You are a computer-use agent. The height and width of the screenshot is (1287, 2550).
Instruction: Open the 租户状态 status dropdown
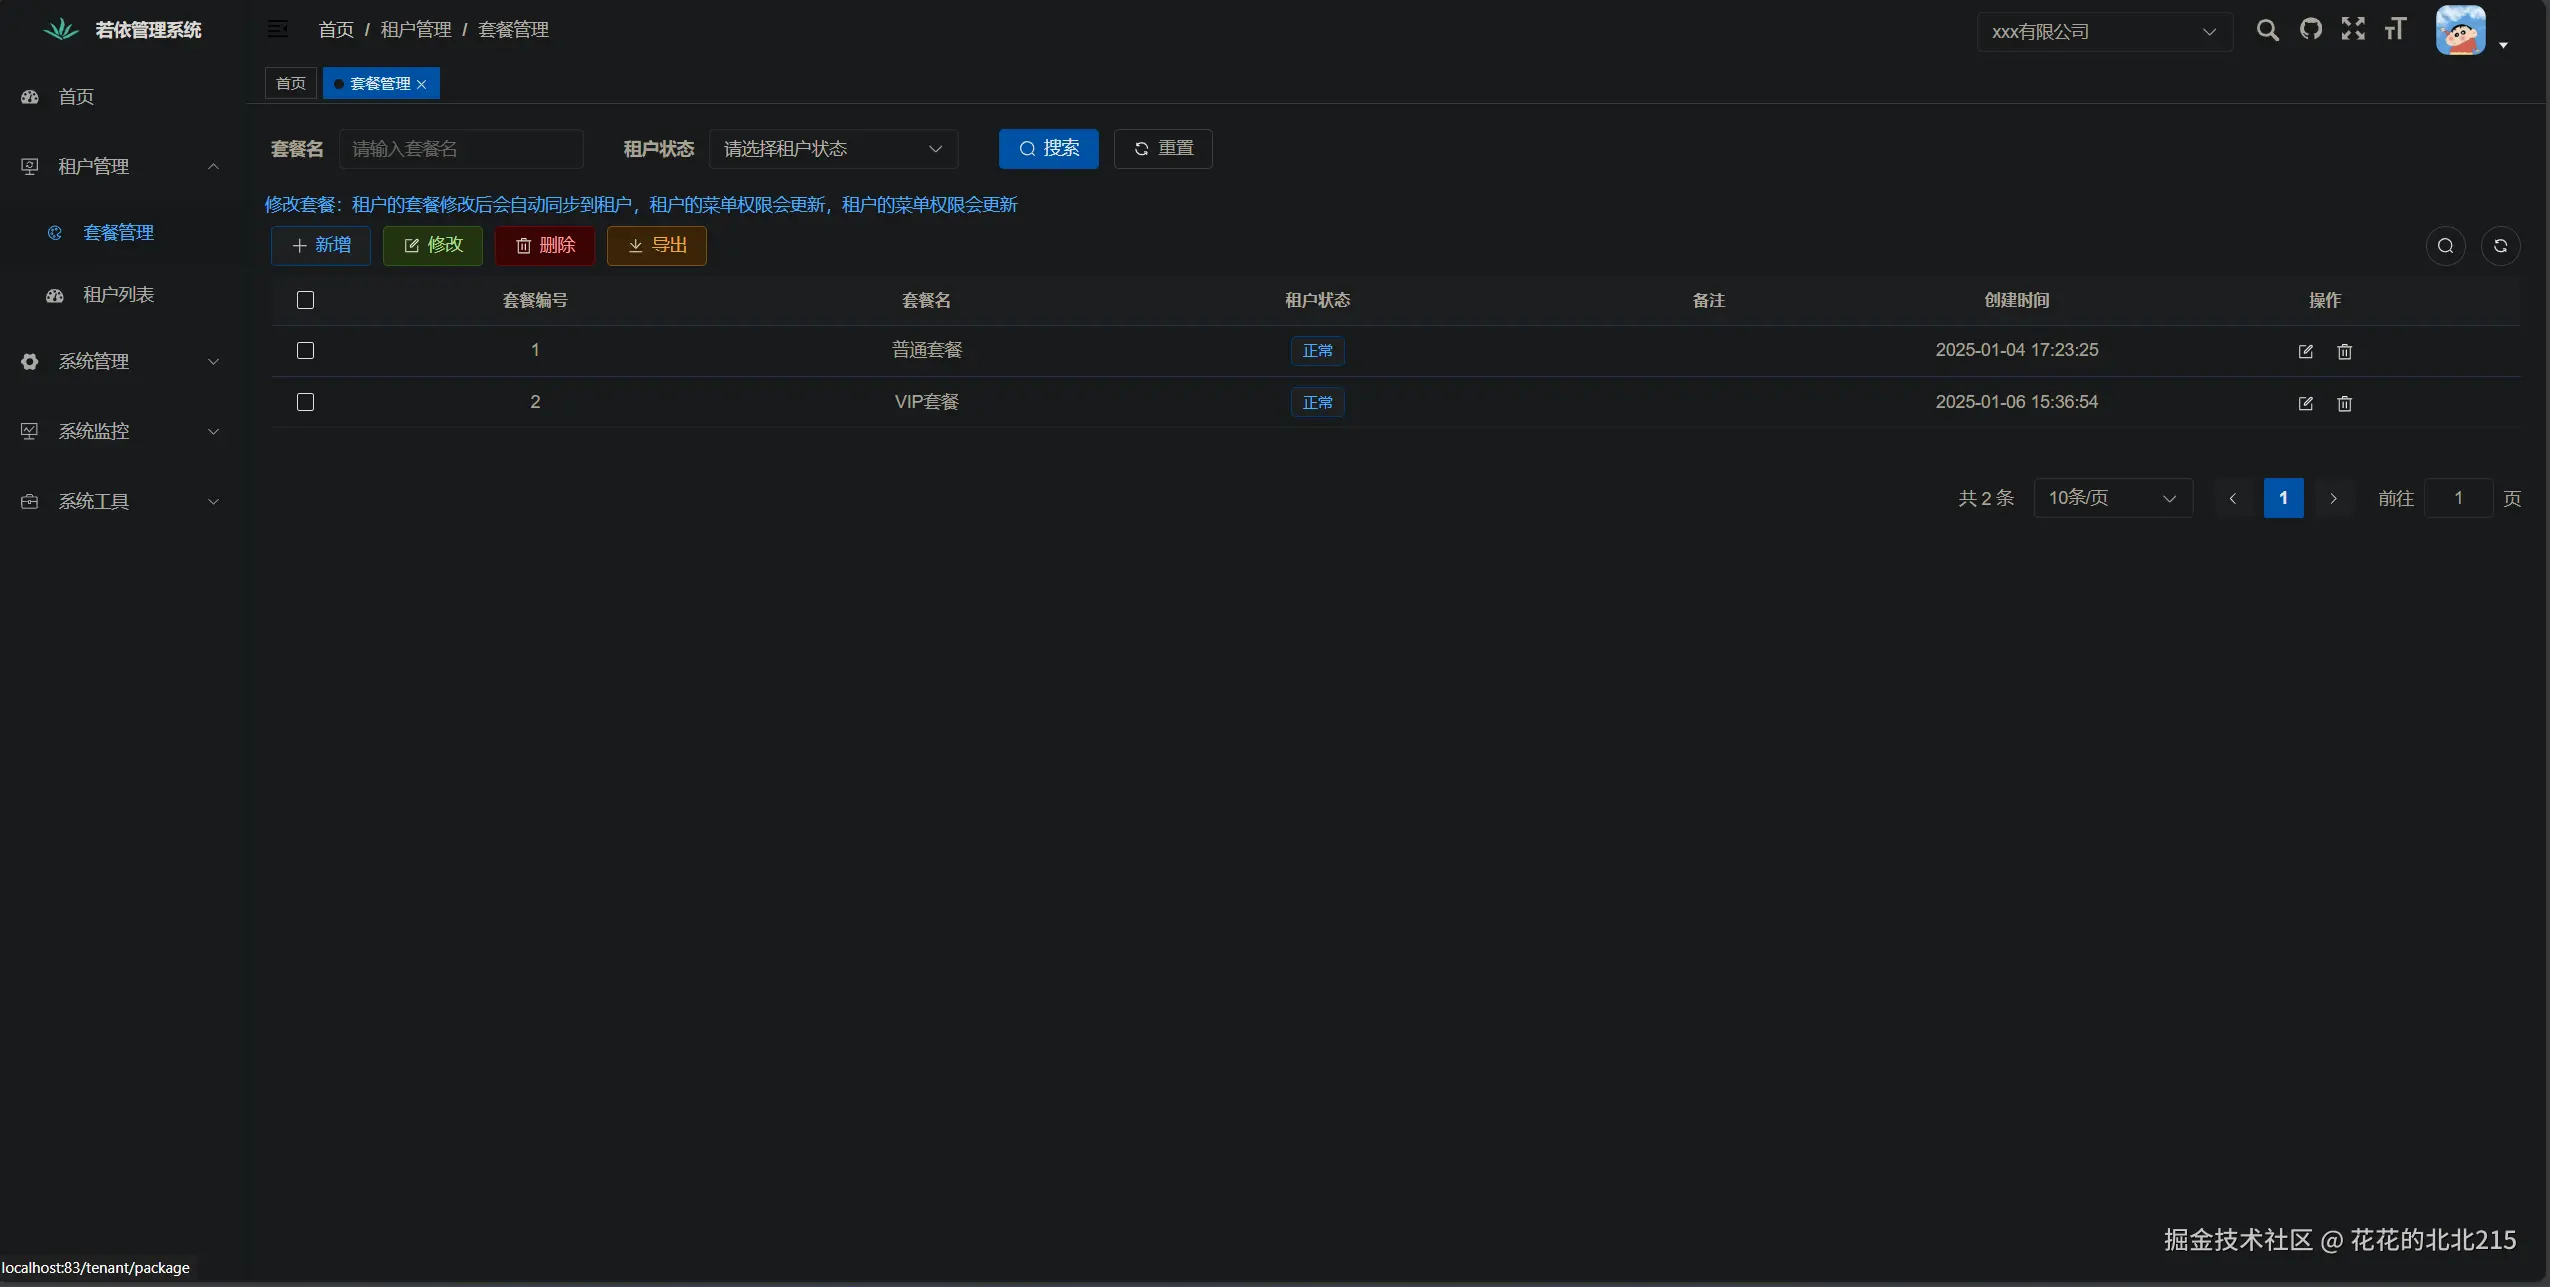pos(833,149)
